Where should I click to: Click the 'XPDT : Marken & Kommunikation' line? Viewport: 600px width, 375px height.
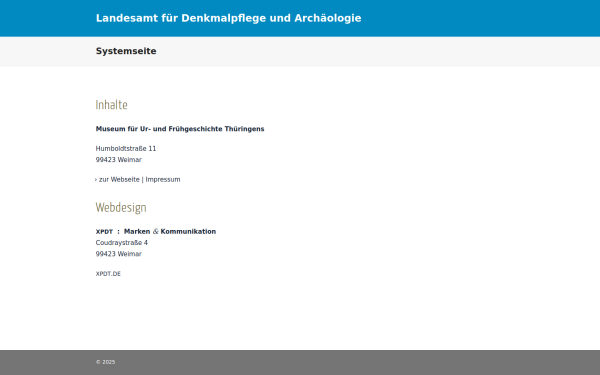pyautogui.click(x=156, y=232)
